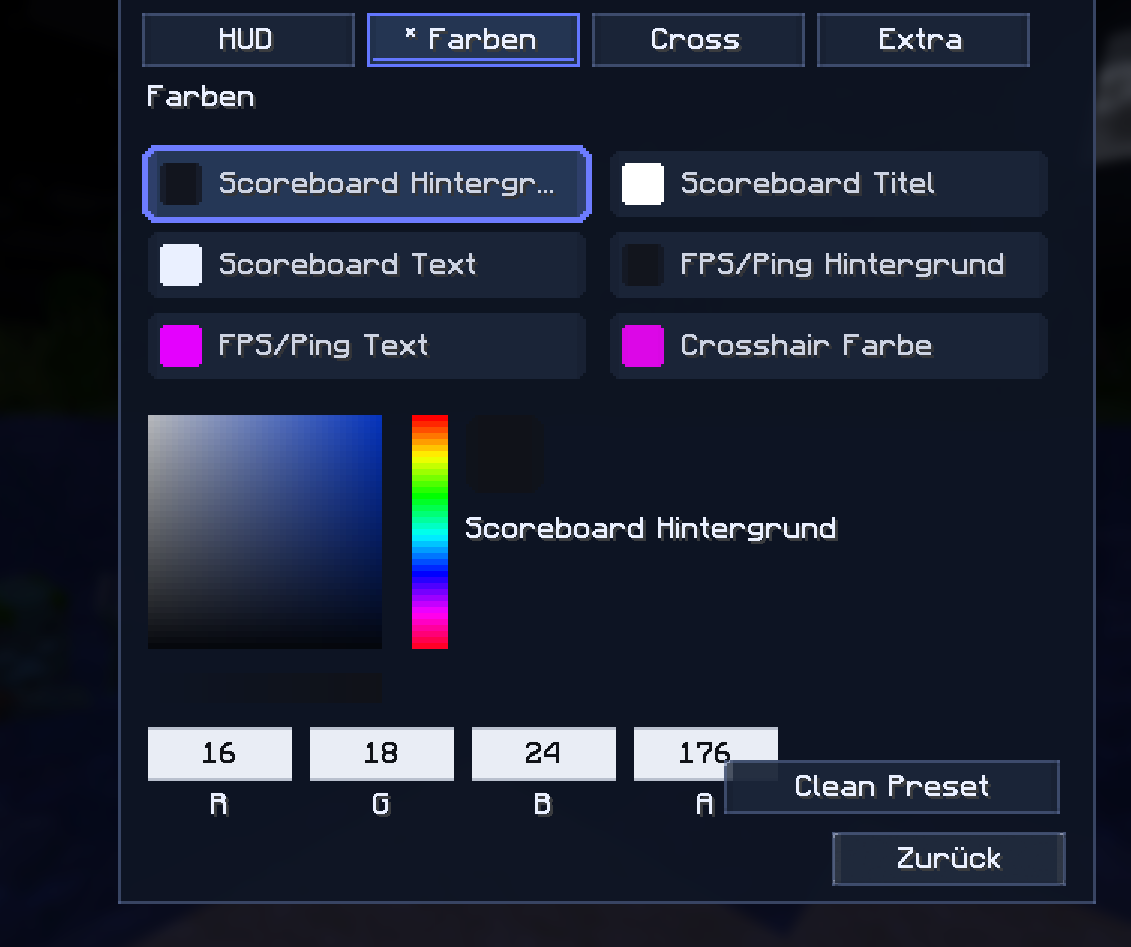
Task: Click the B value field showing 24
Action: pyautogui.click(x=544, y=754)
